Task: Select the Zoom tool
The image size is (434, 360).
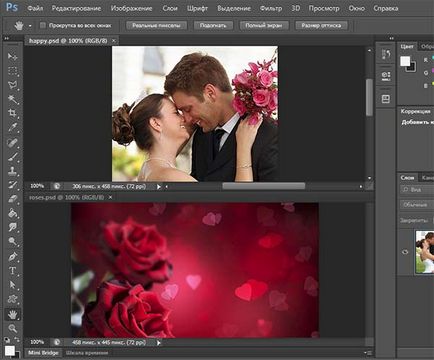Action: click(12, 329)
